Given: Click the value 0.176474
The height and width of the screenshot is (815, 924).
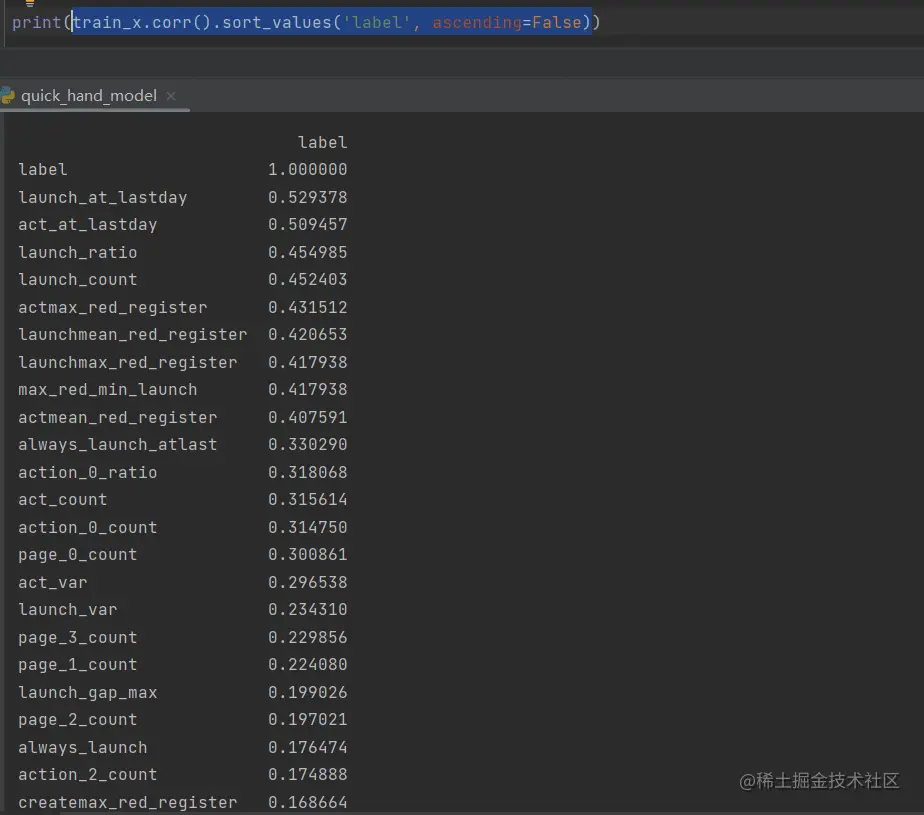Looking at the screenshot, I should coord(308,748).
